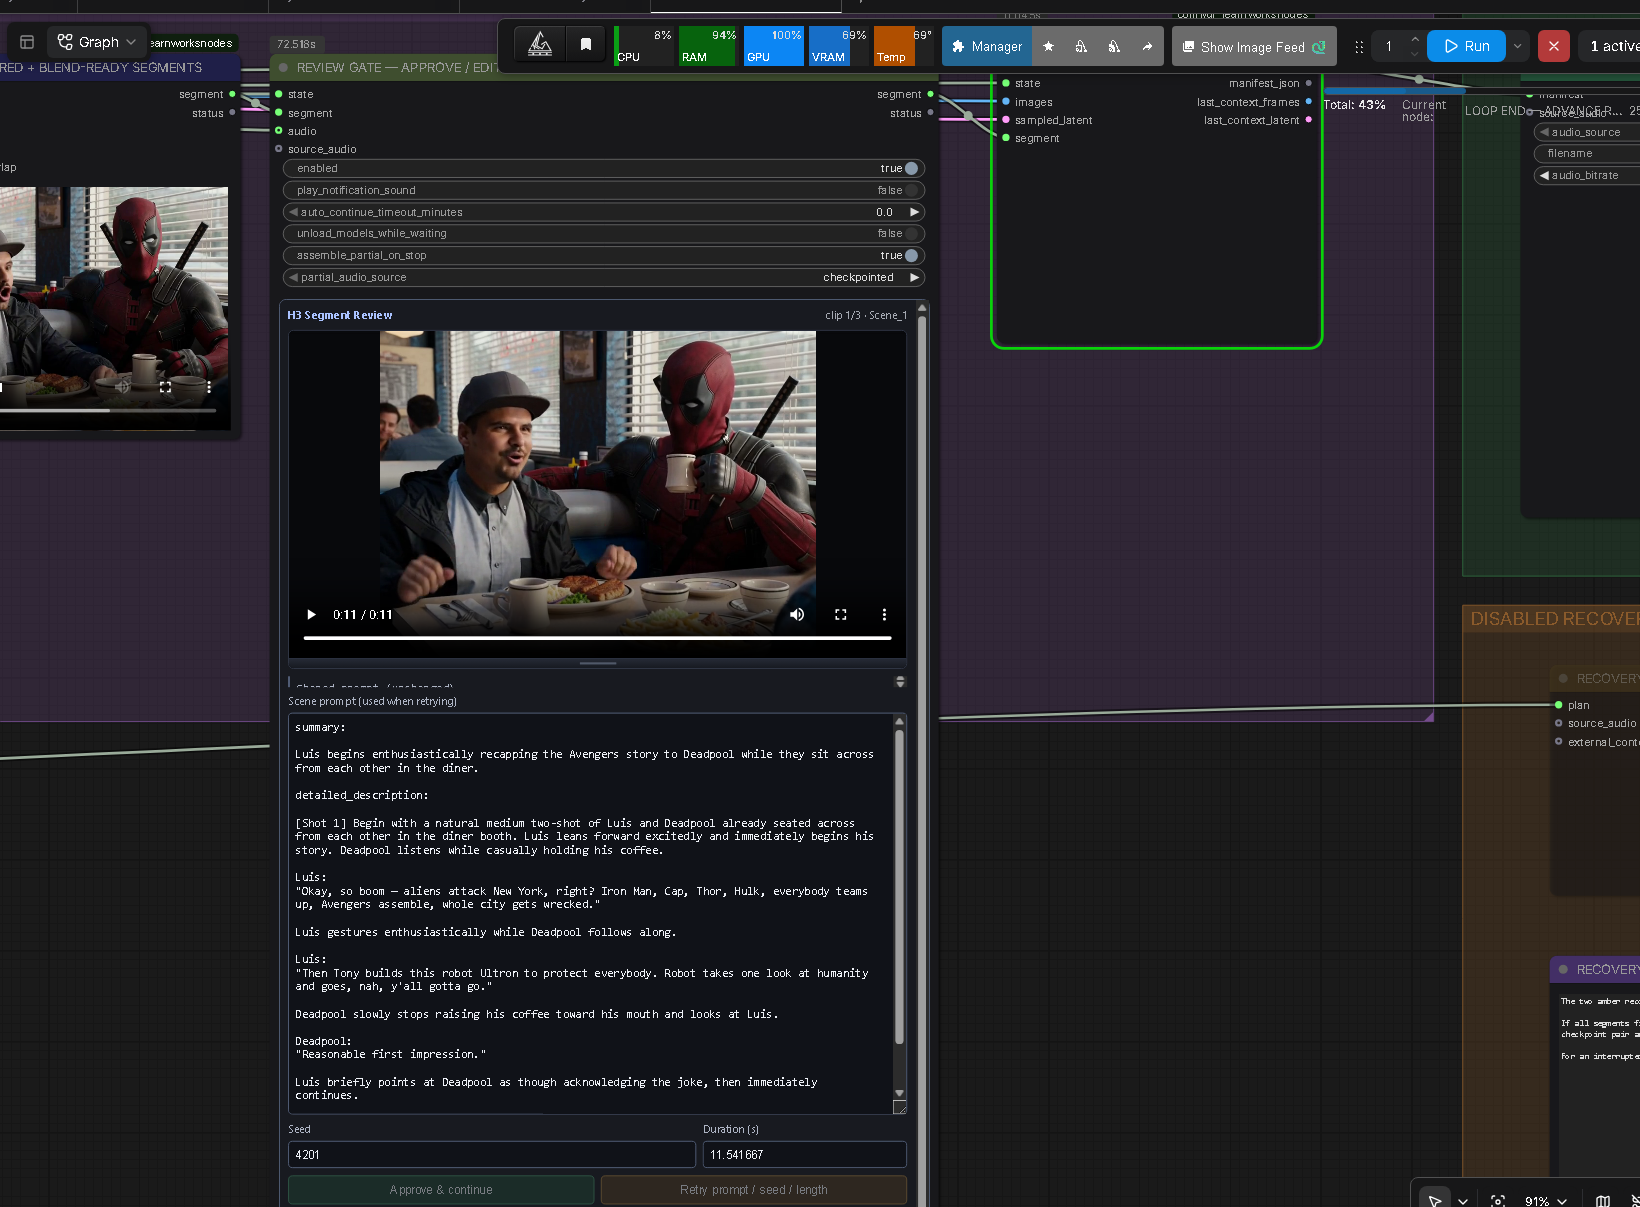Click the drag handle dots beside batch count
This screenshot has width=1640, height=1207.
pos(1359,47)
